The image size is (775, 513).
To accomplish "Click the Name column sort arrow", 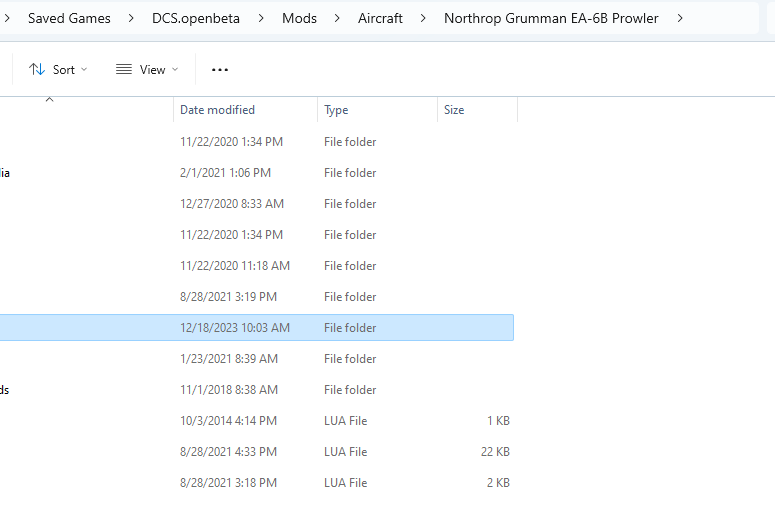I will coord(49,100).
